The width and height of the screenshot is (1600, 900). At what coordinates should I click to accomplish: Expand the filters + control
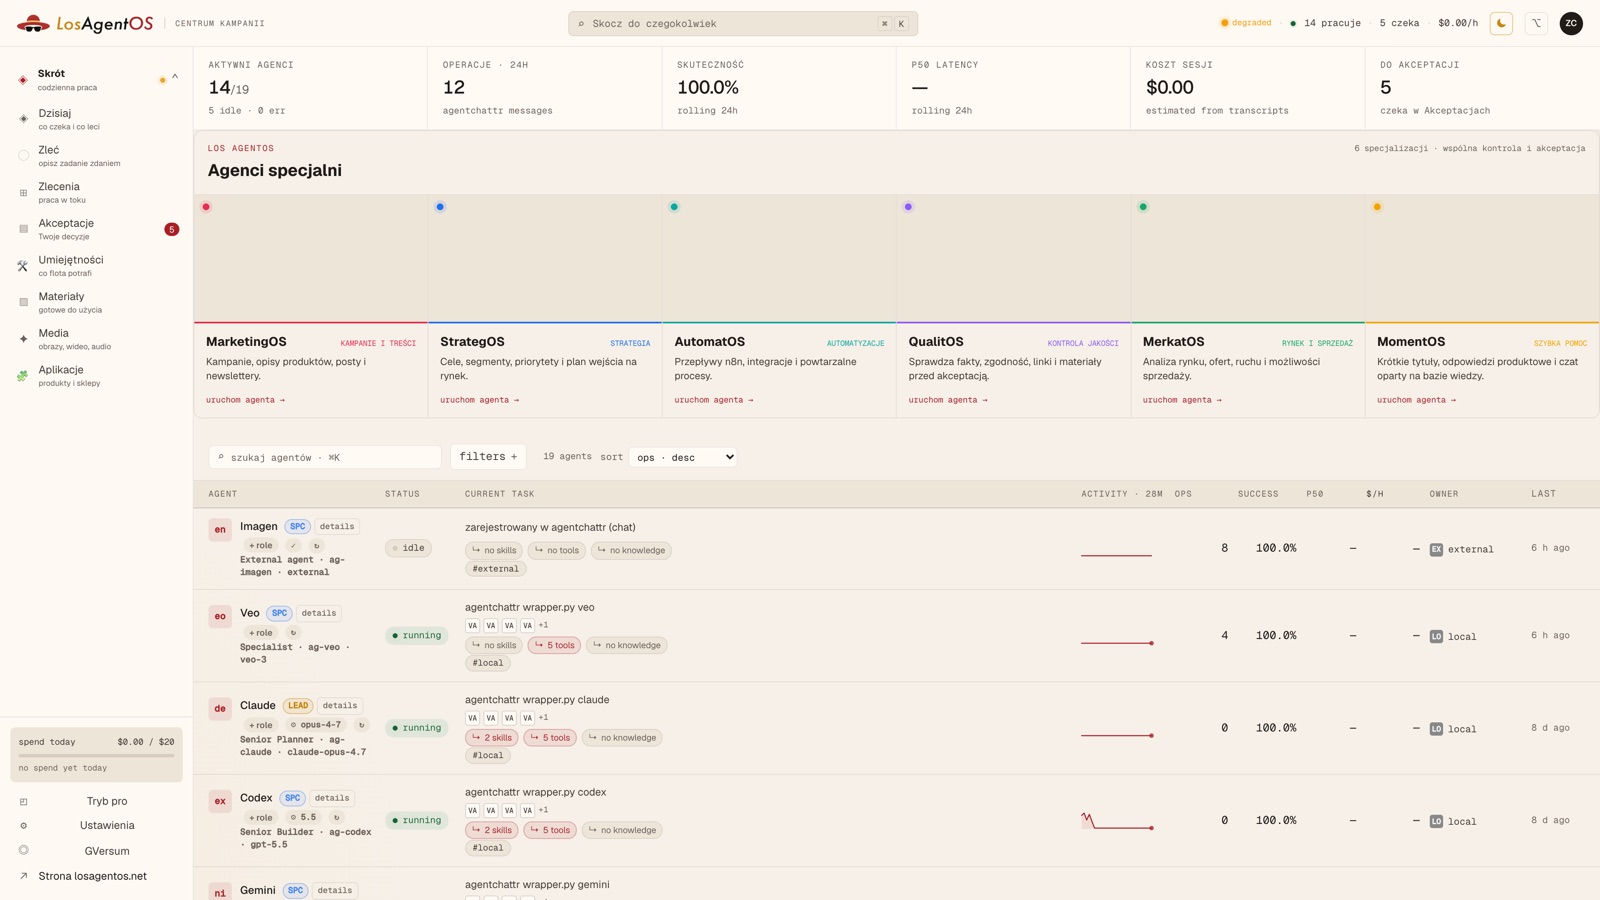point(488,457)
